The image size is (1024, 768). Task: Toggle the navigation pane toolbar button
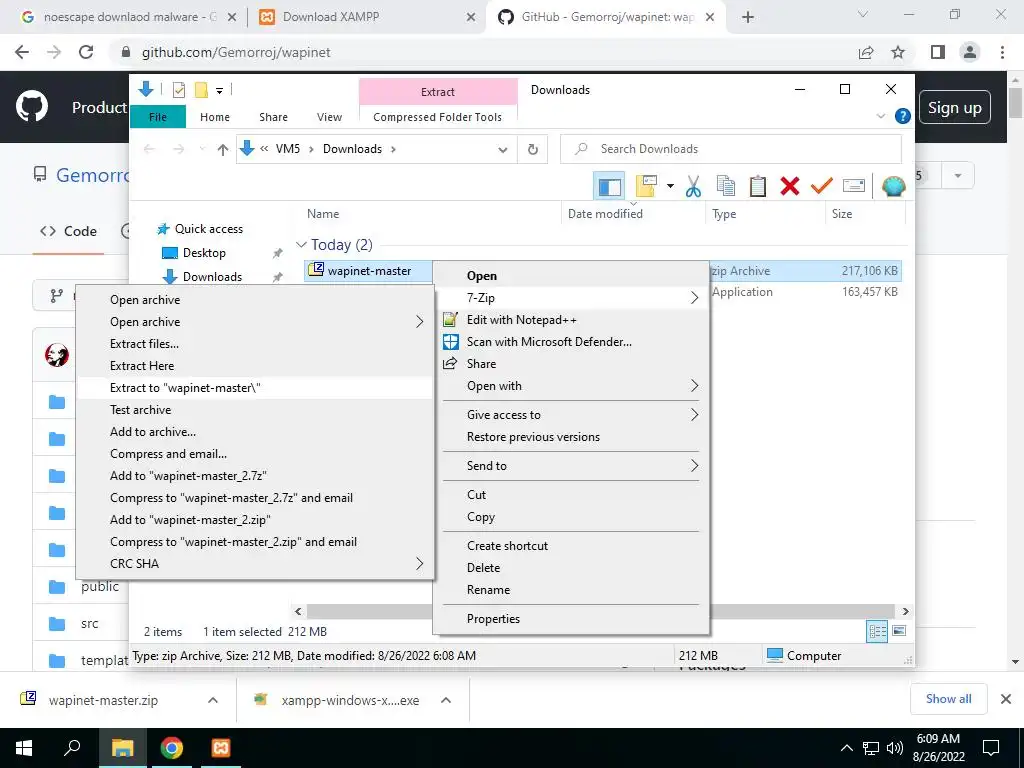(x=609, y=186)
